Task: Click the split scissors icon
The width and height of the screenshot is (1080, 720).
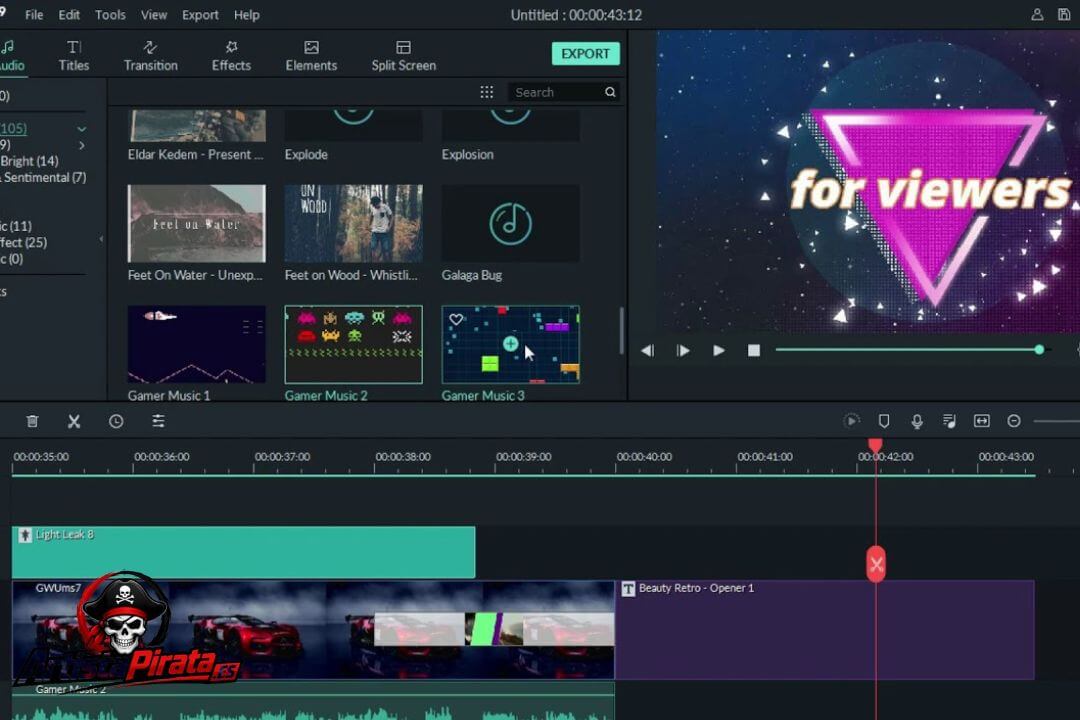Action: [74, 421]
